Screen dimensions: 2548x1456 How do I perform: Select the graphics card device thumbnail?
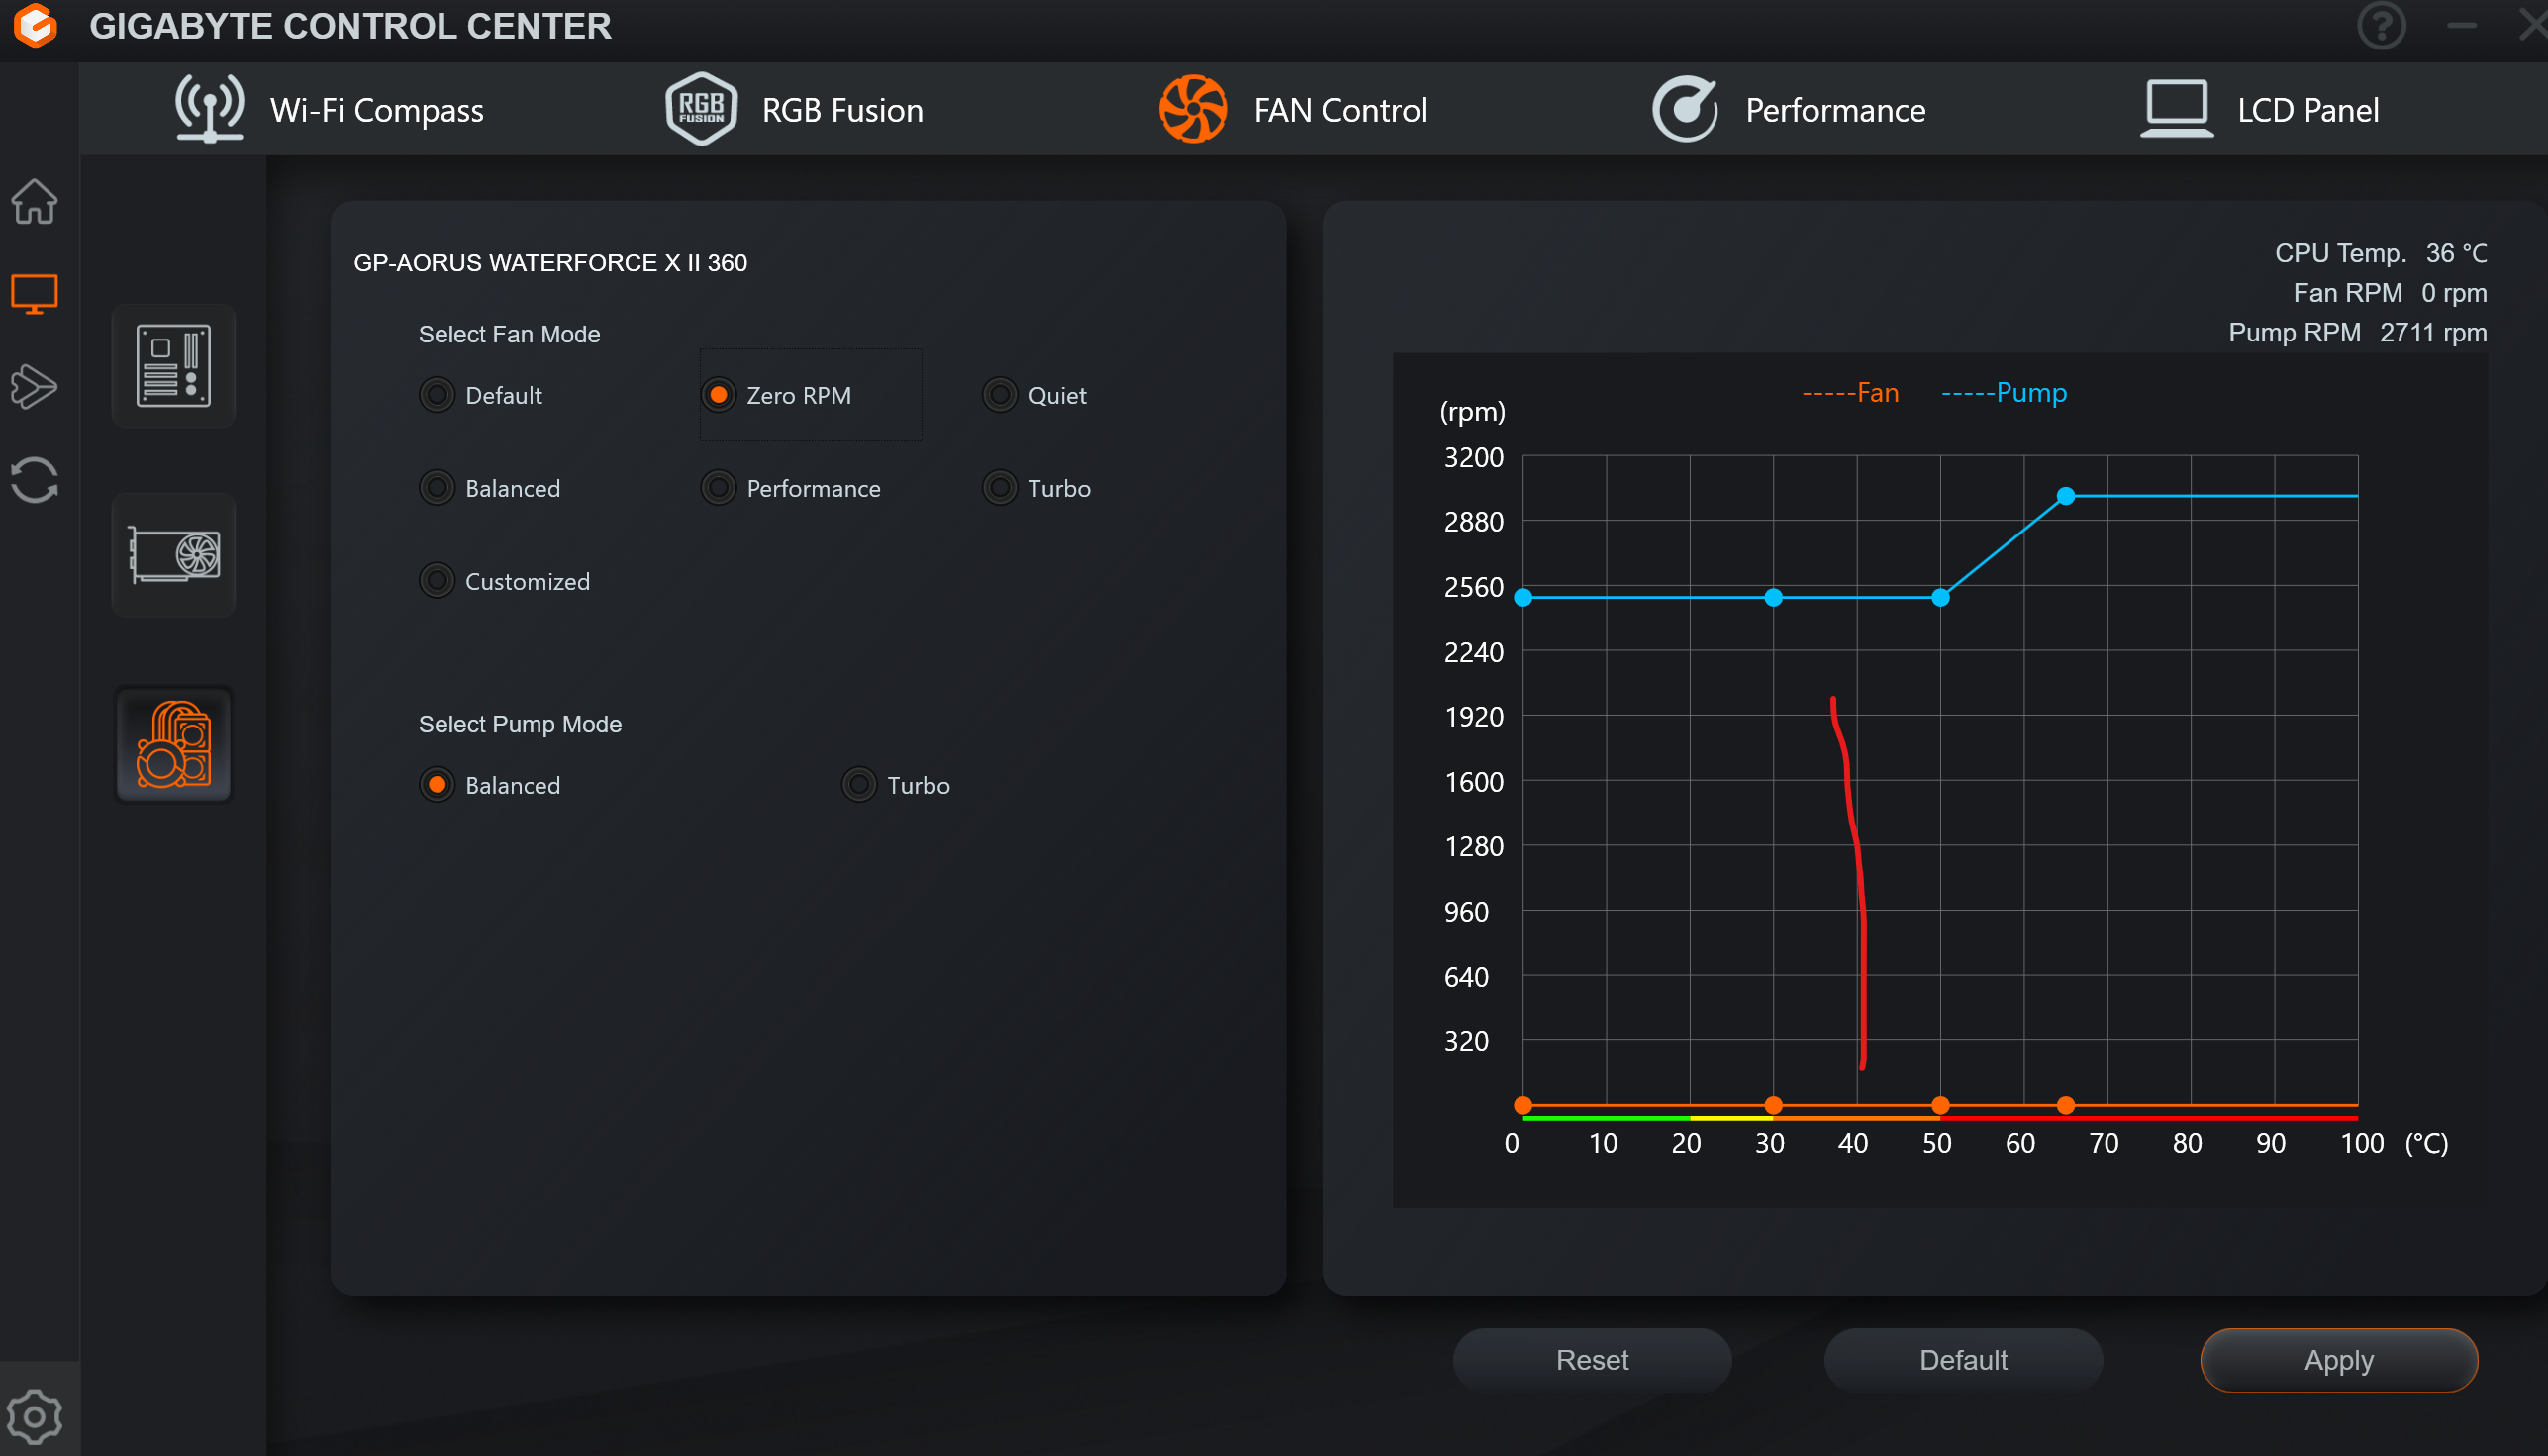[173, 555]
